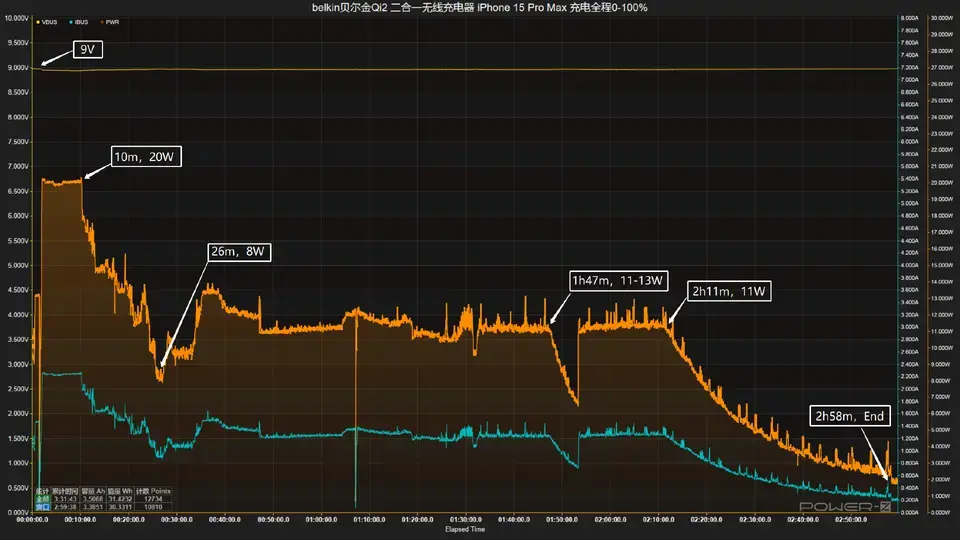
Task: Click the 能量 Wh column header
Action: pos(120,491)
